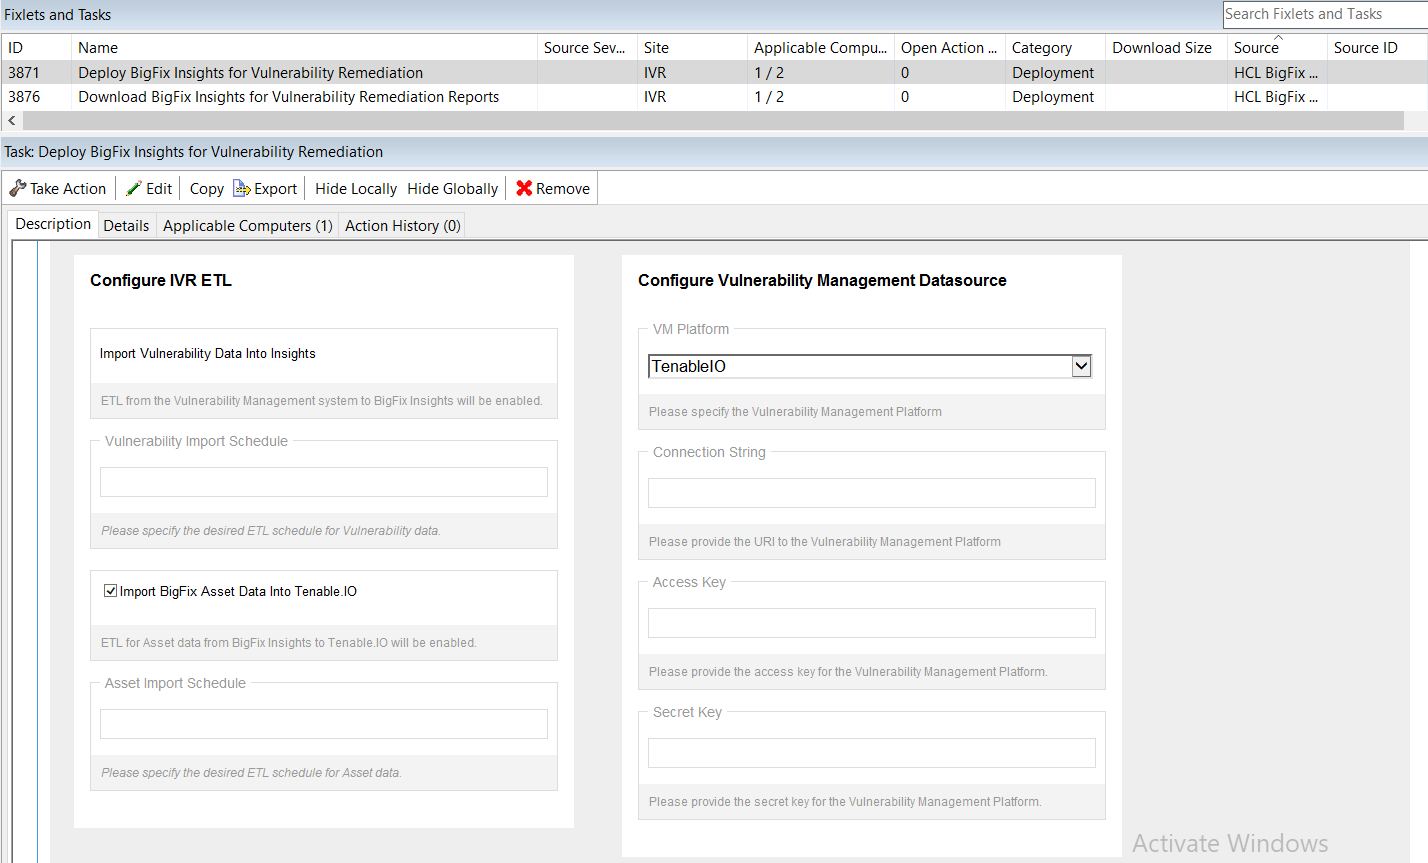Remove the task with the red X button

point(553,189)
